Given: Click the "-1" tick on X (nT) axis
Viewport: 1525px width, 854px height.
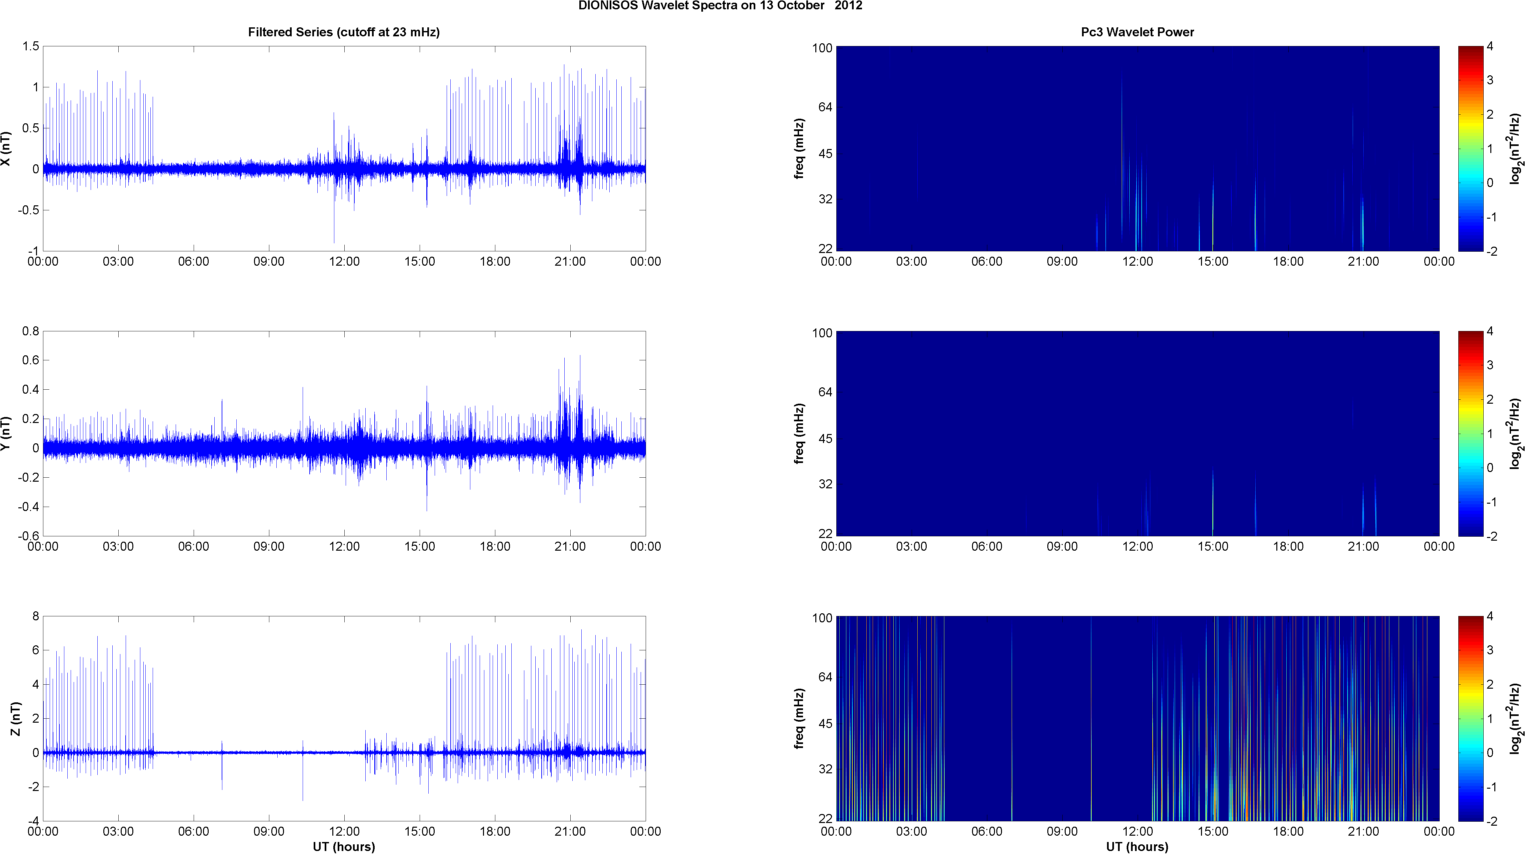Looking at the screenshot, I should point(34,252).
